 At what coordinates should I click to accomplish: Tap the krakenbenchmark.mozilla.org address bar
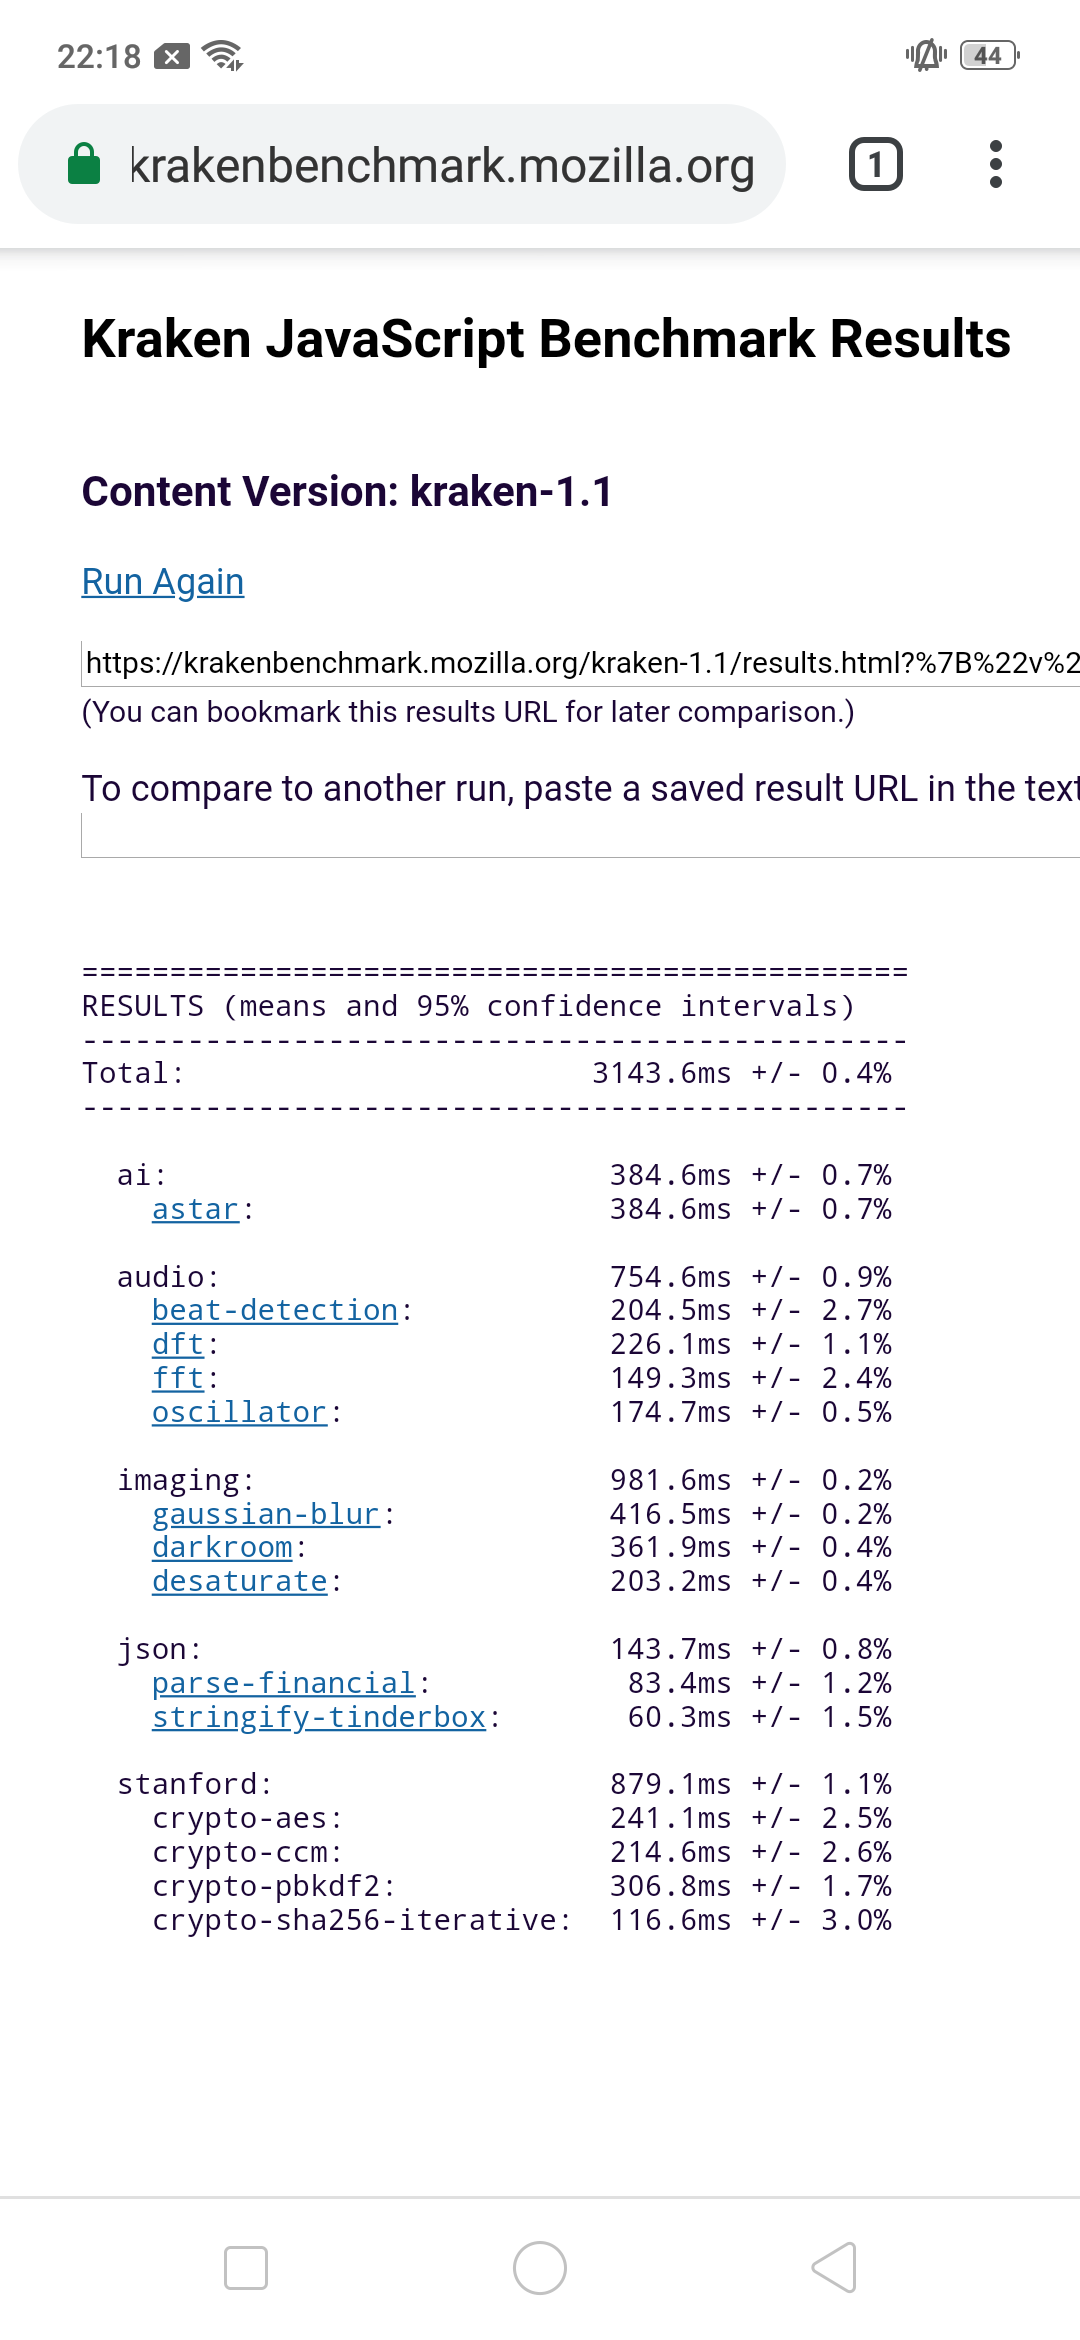(x=442, y=165)
